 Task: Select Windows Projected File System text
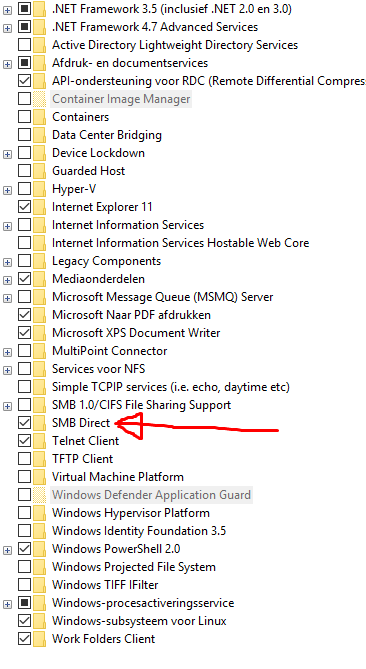click(134, 567)
